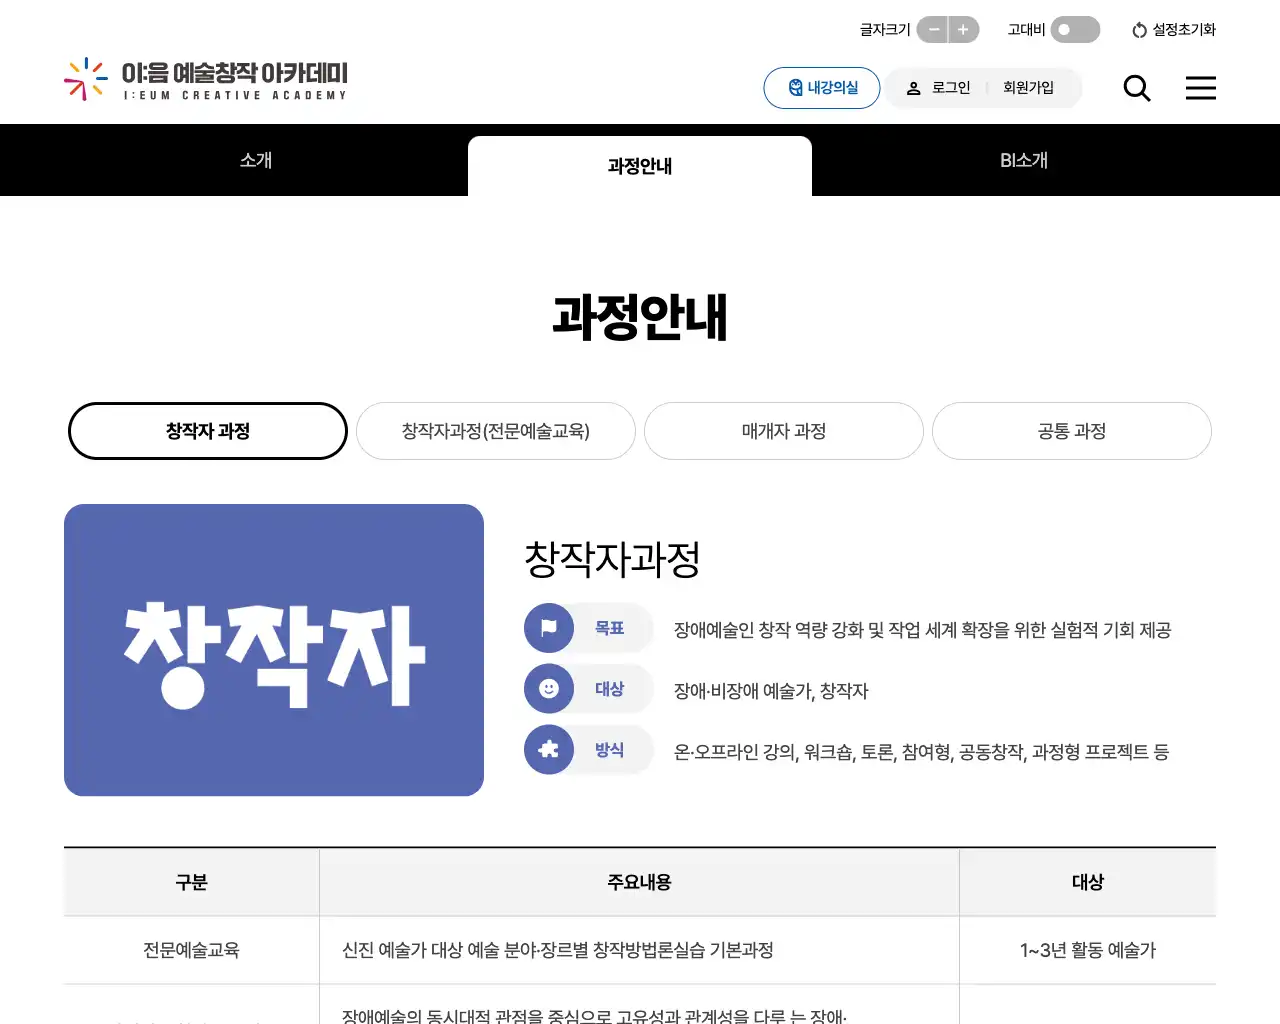The height and width of the screenshot is (1024, 1280).
Task: Select the 창작자 과정 tab
Action: [208, 431]
